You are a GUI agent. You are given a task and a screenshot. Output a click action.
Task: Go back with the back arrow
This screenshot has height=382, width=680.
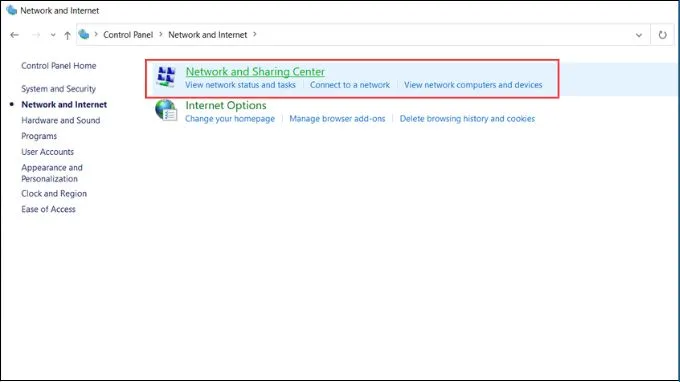pos(14,35)
